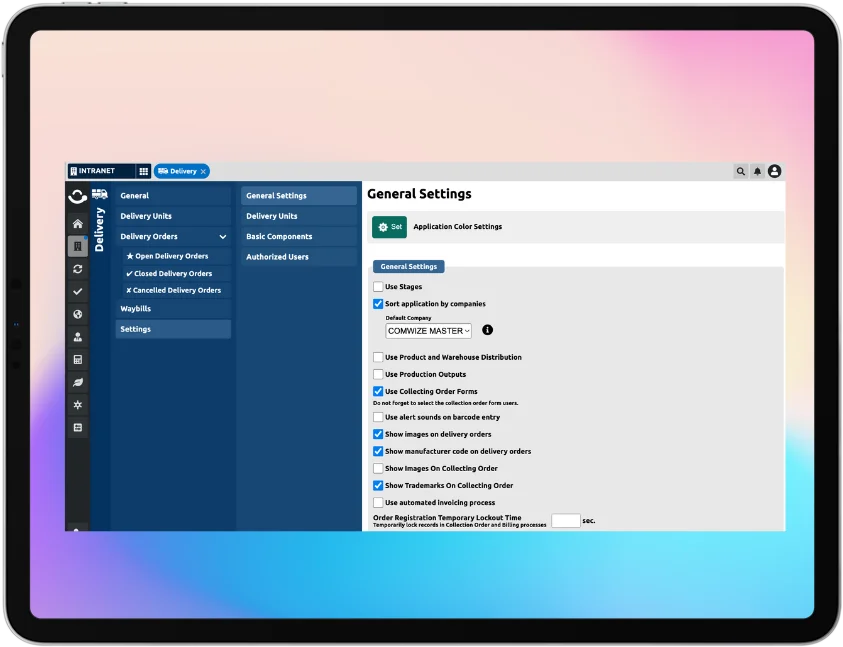
Task: Collapse the Delivery Orders chevron
Action: click(222, 237)
